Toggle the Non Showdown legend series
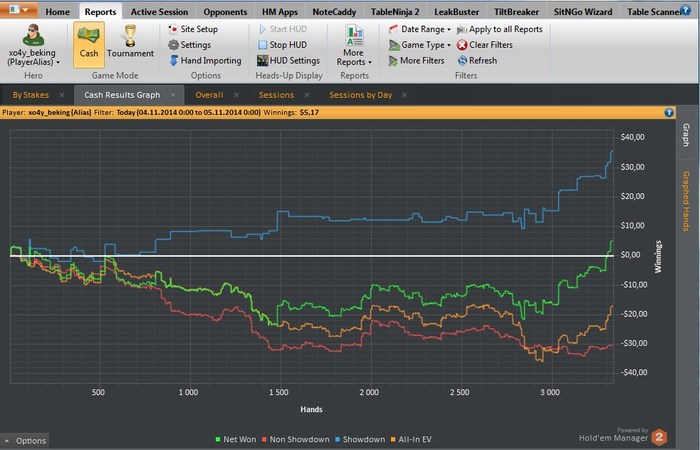 (x=295, y=440)
